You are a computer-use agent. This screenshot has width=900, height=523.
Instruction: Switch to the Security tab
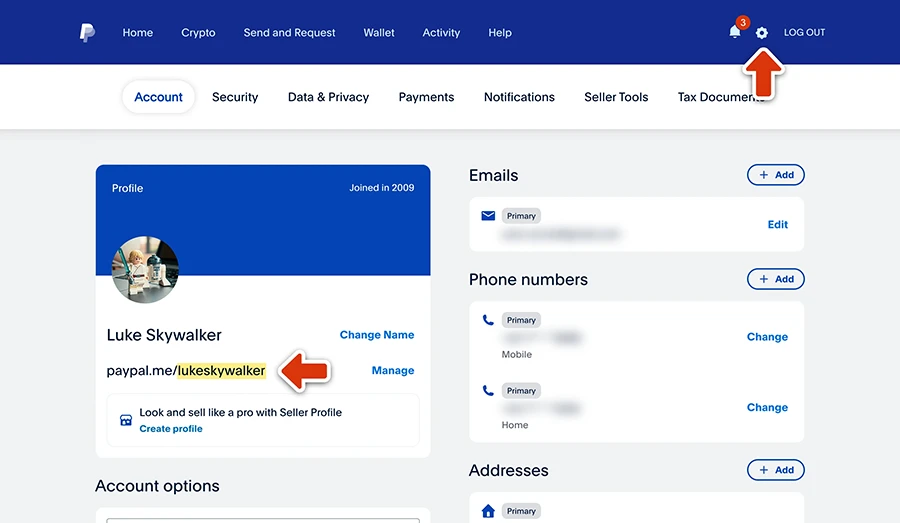[235, 97]
